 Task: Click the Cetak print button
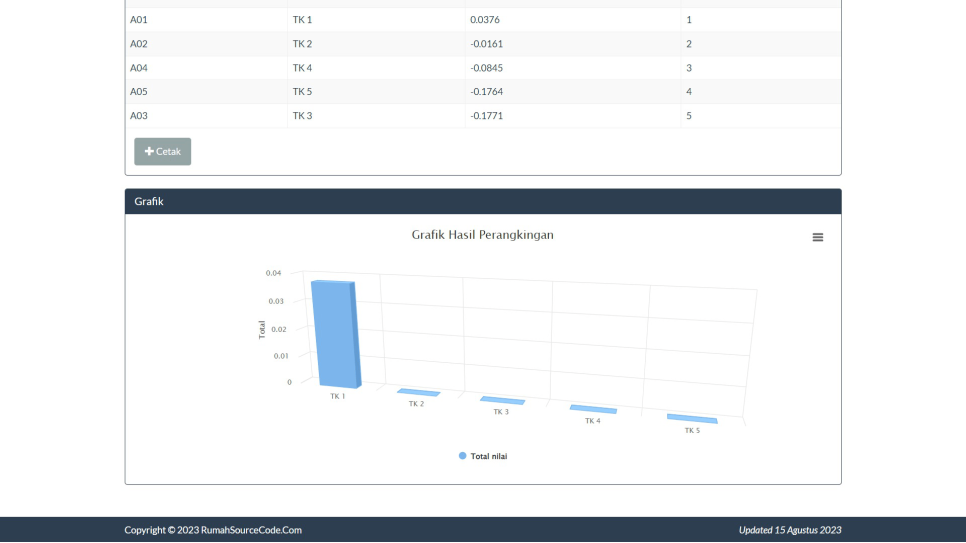163,151
